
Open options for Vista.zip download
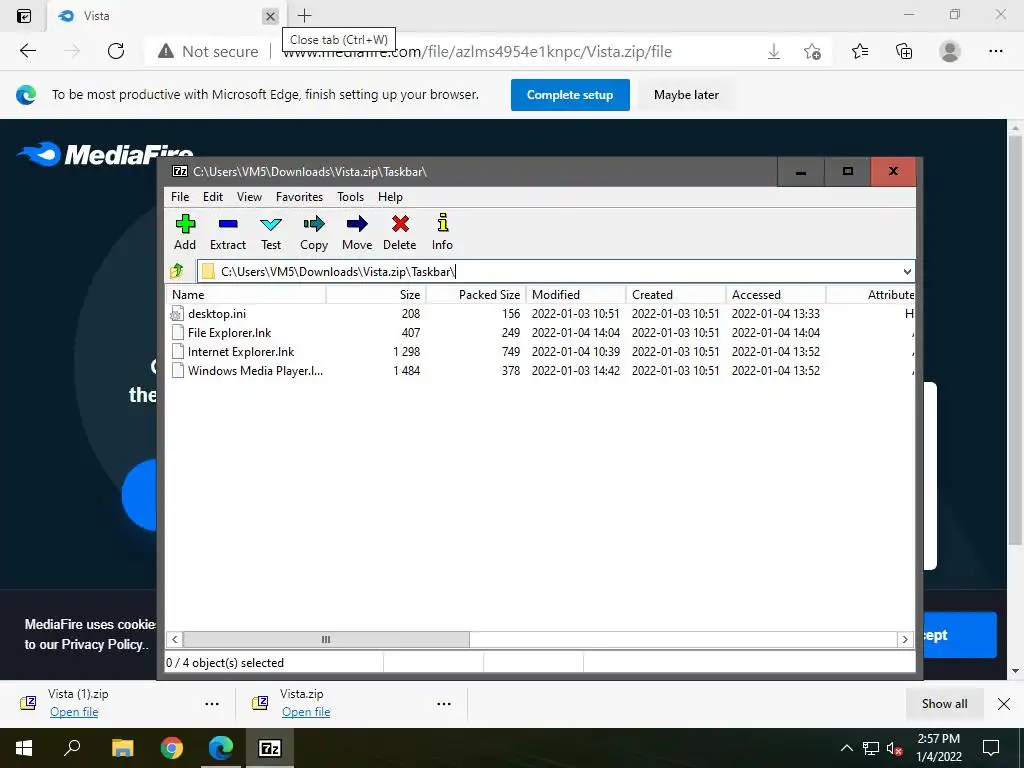tap(444, 704)
